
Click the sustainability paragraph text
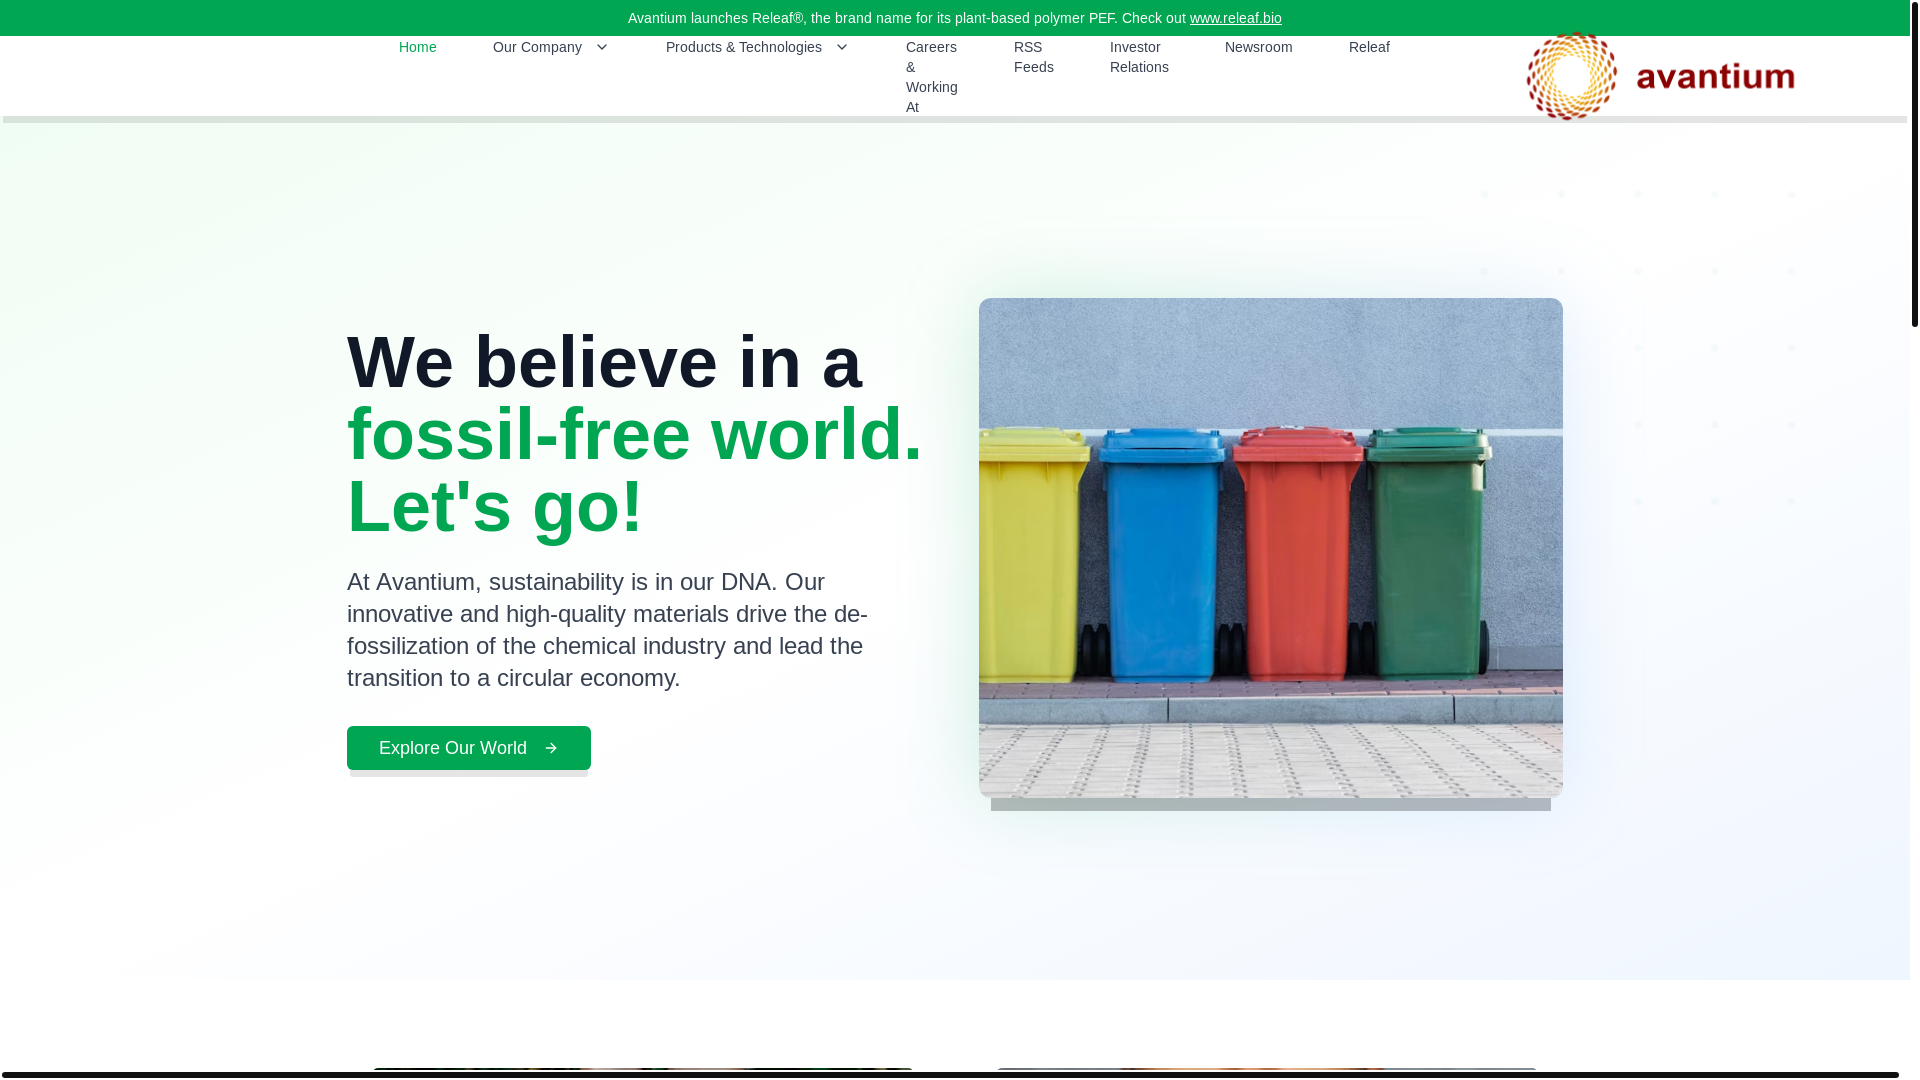[608, 630]
